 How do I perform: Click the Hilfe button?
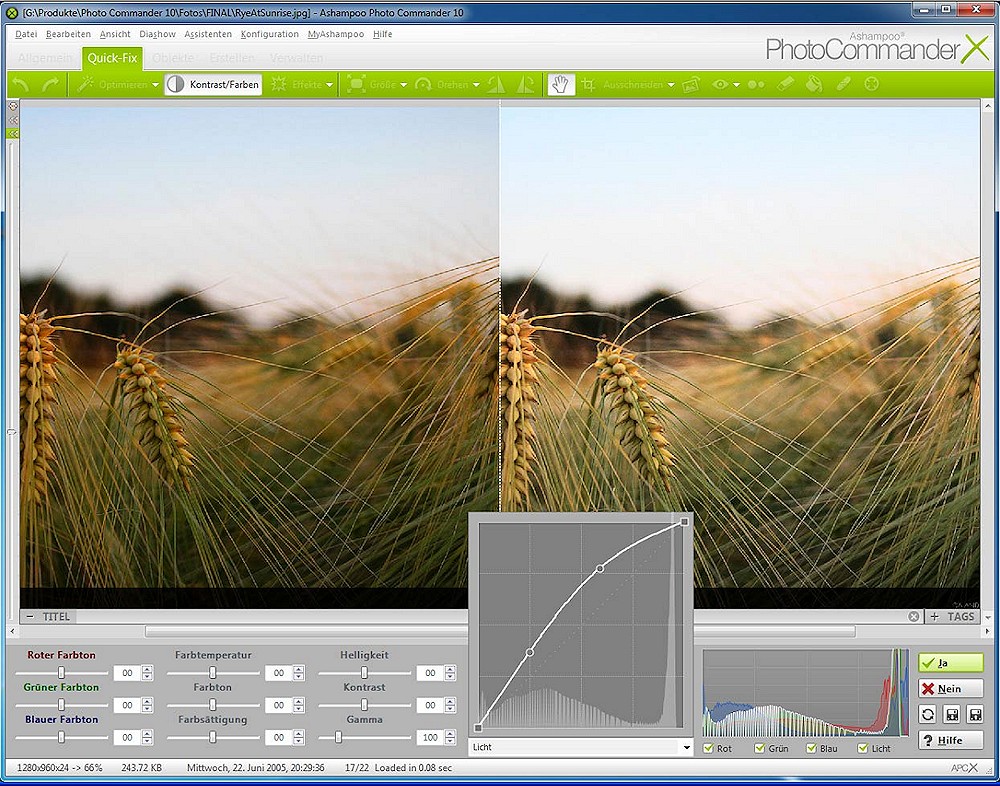(950, 740)
